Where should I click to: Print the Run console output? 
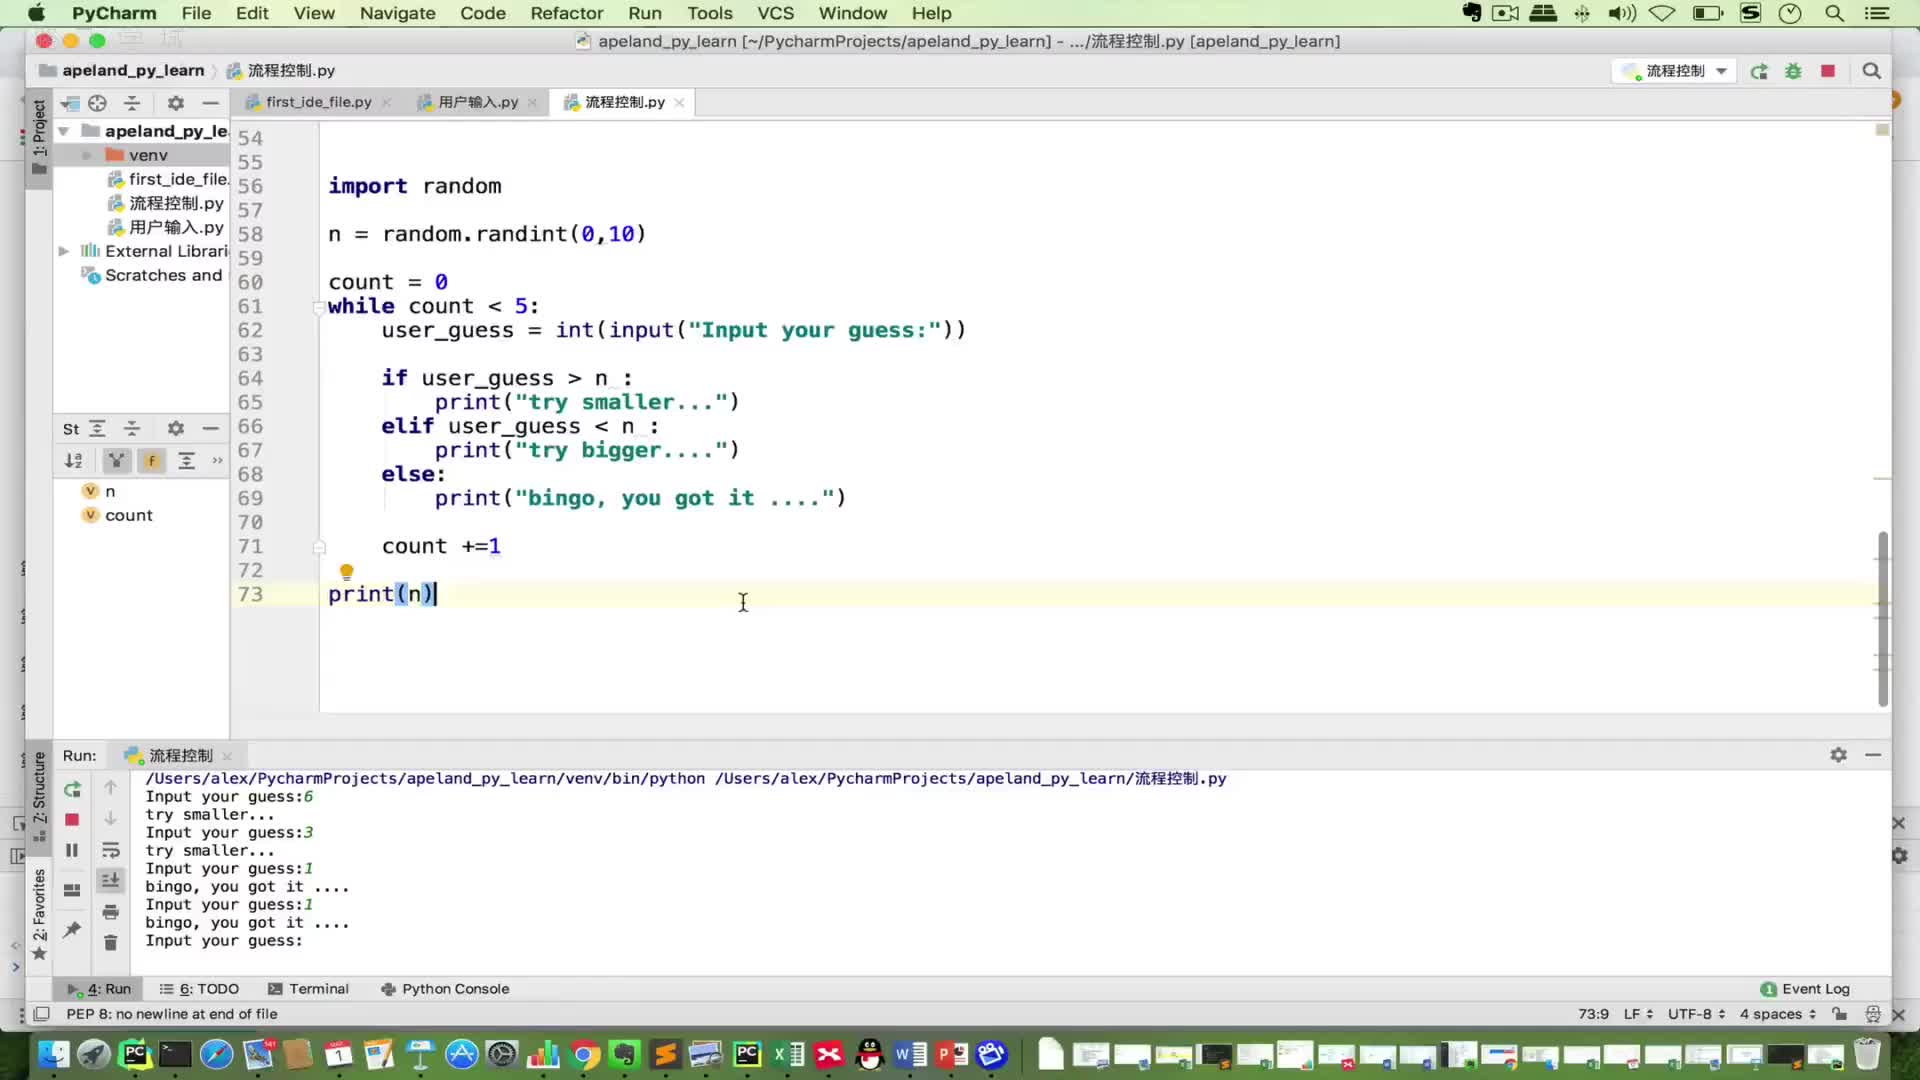coord(111,911)
